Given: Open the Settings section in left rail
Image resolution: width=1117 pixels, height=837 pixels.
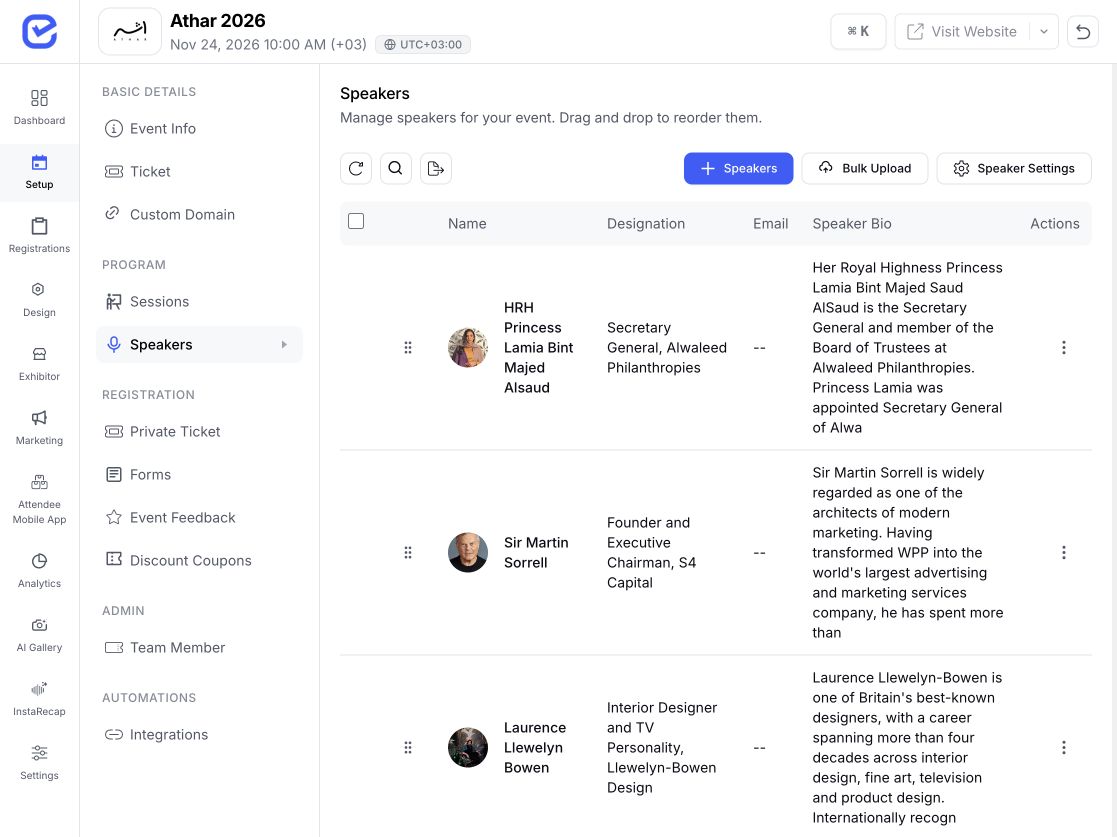Looking at the screenshot, I should click(x=39, y=762).
